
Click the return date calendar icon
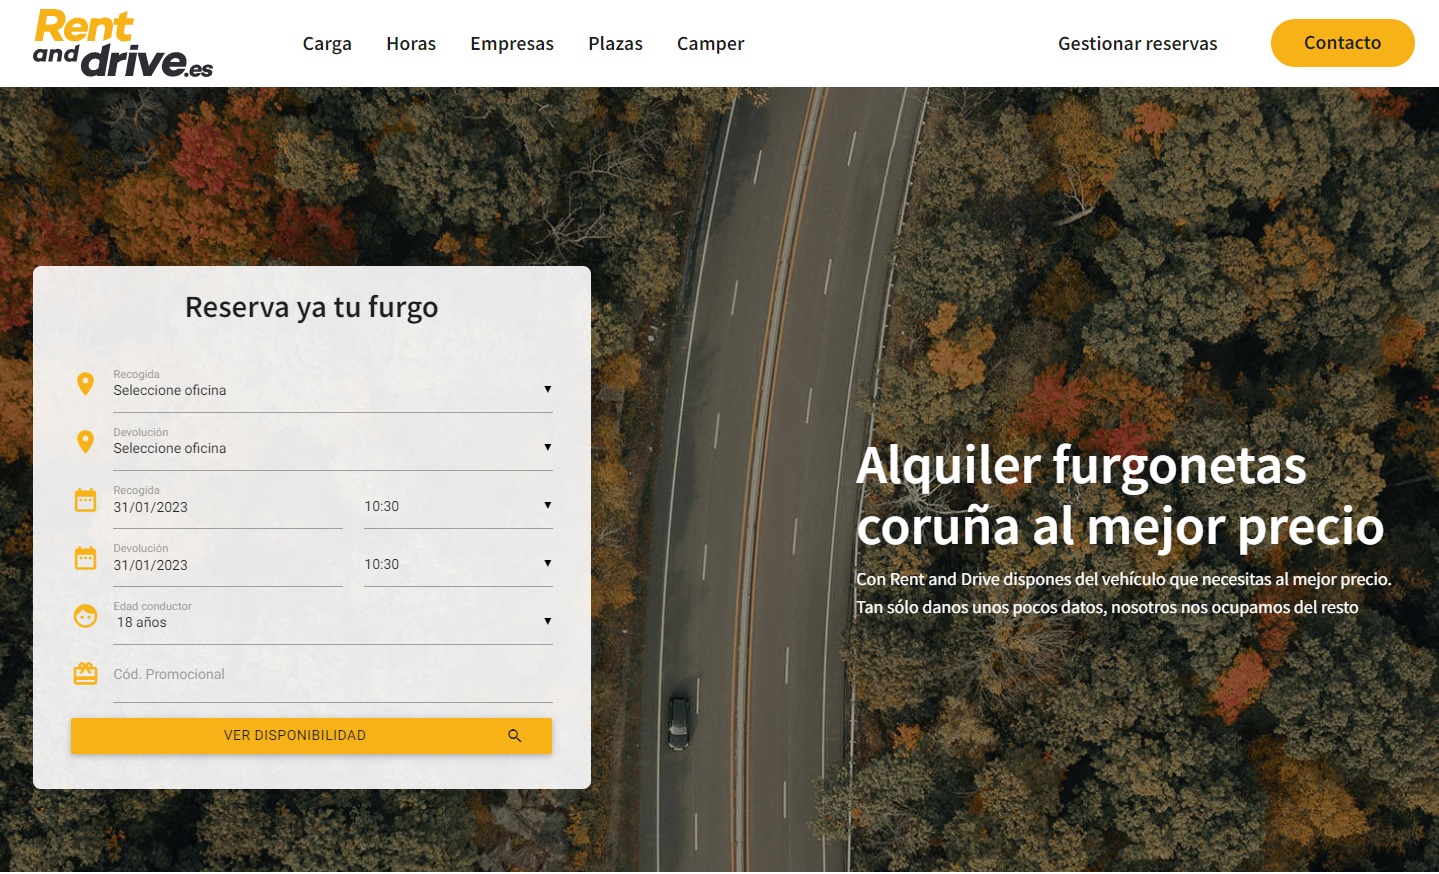click(x=86, y=558)
